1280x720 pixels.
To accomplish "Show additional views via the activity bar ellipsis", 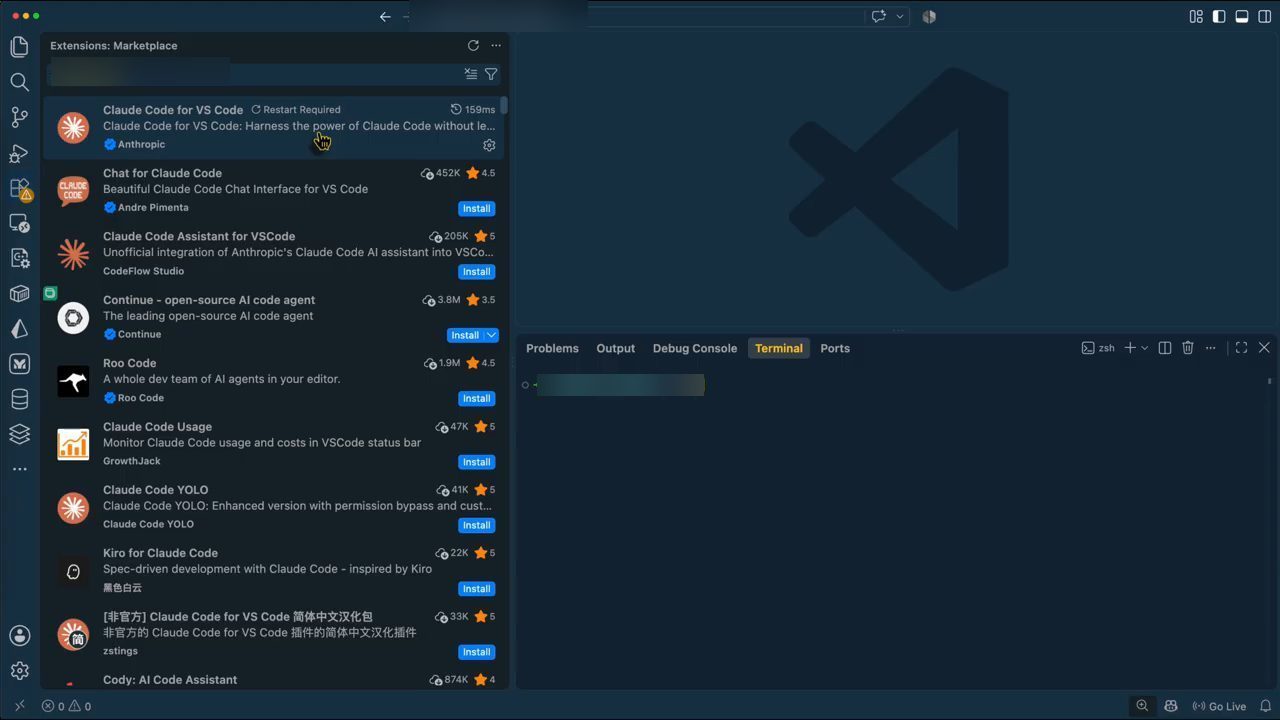I will 19,469.
